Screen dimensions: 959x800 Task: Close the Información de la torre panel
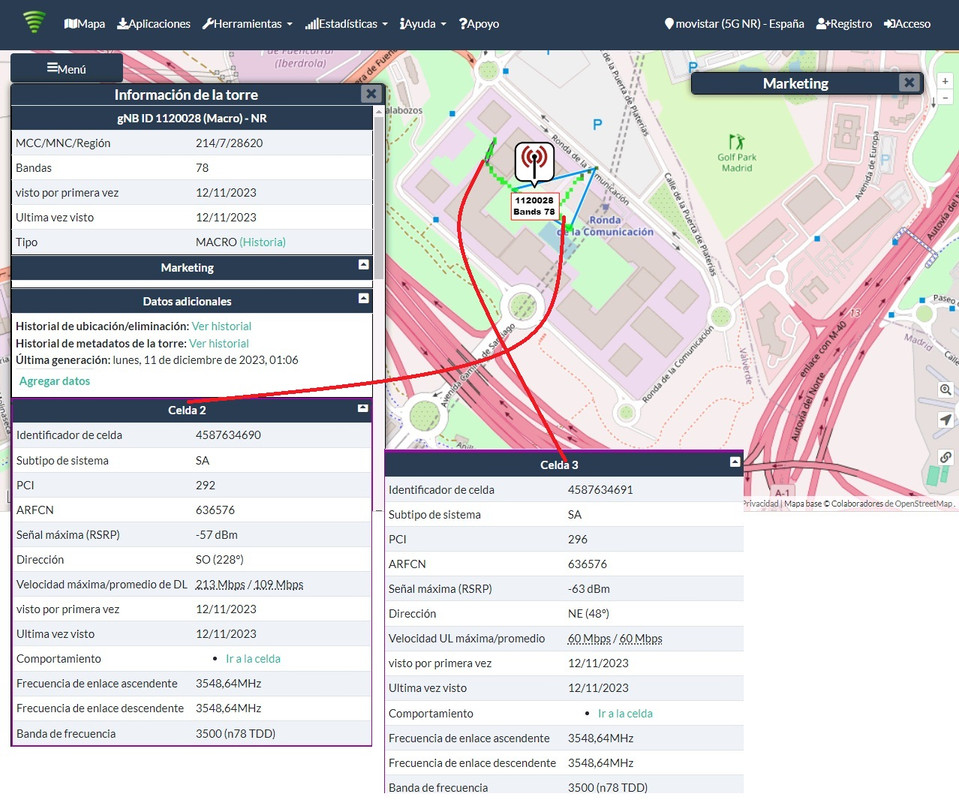click(371, 94)
